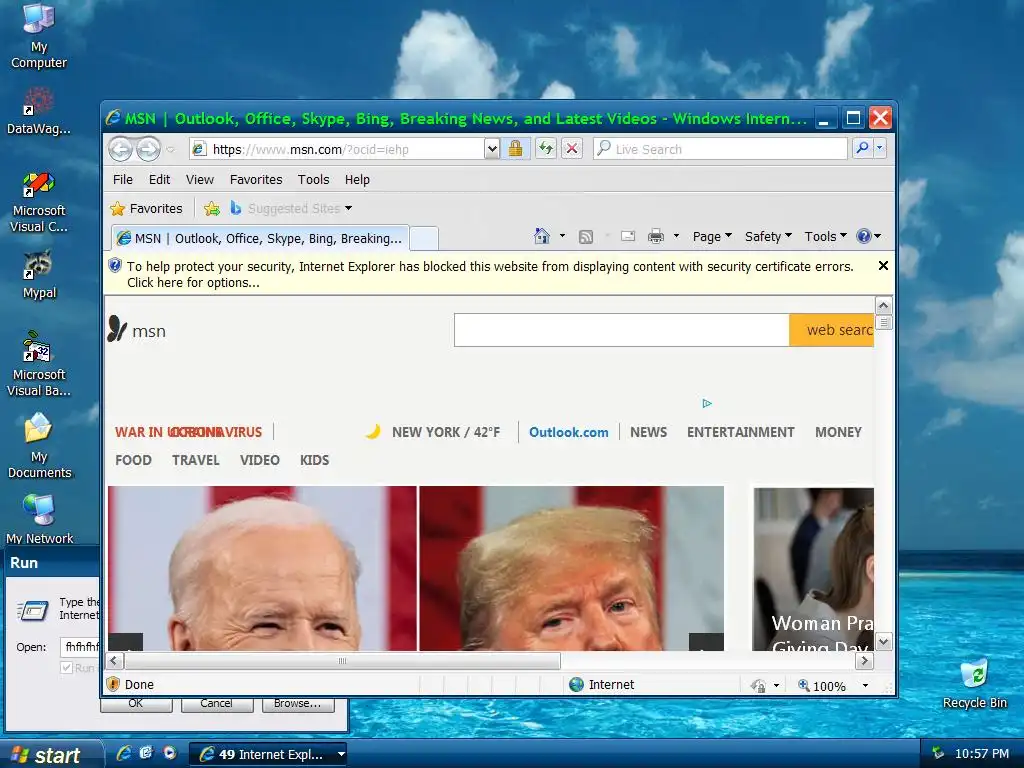Open the Safety command menu
1024x768 pixels.
tap(768, 236)
